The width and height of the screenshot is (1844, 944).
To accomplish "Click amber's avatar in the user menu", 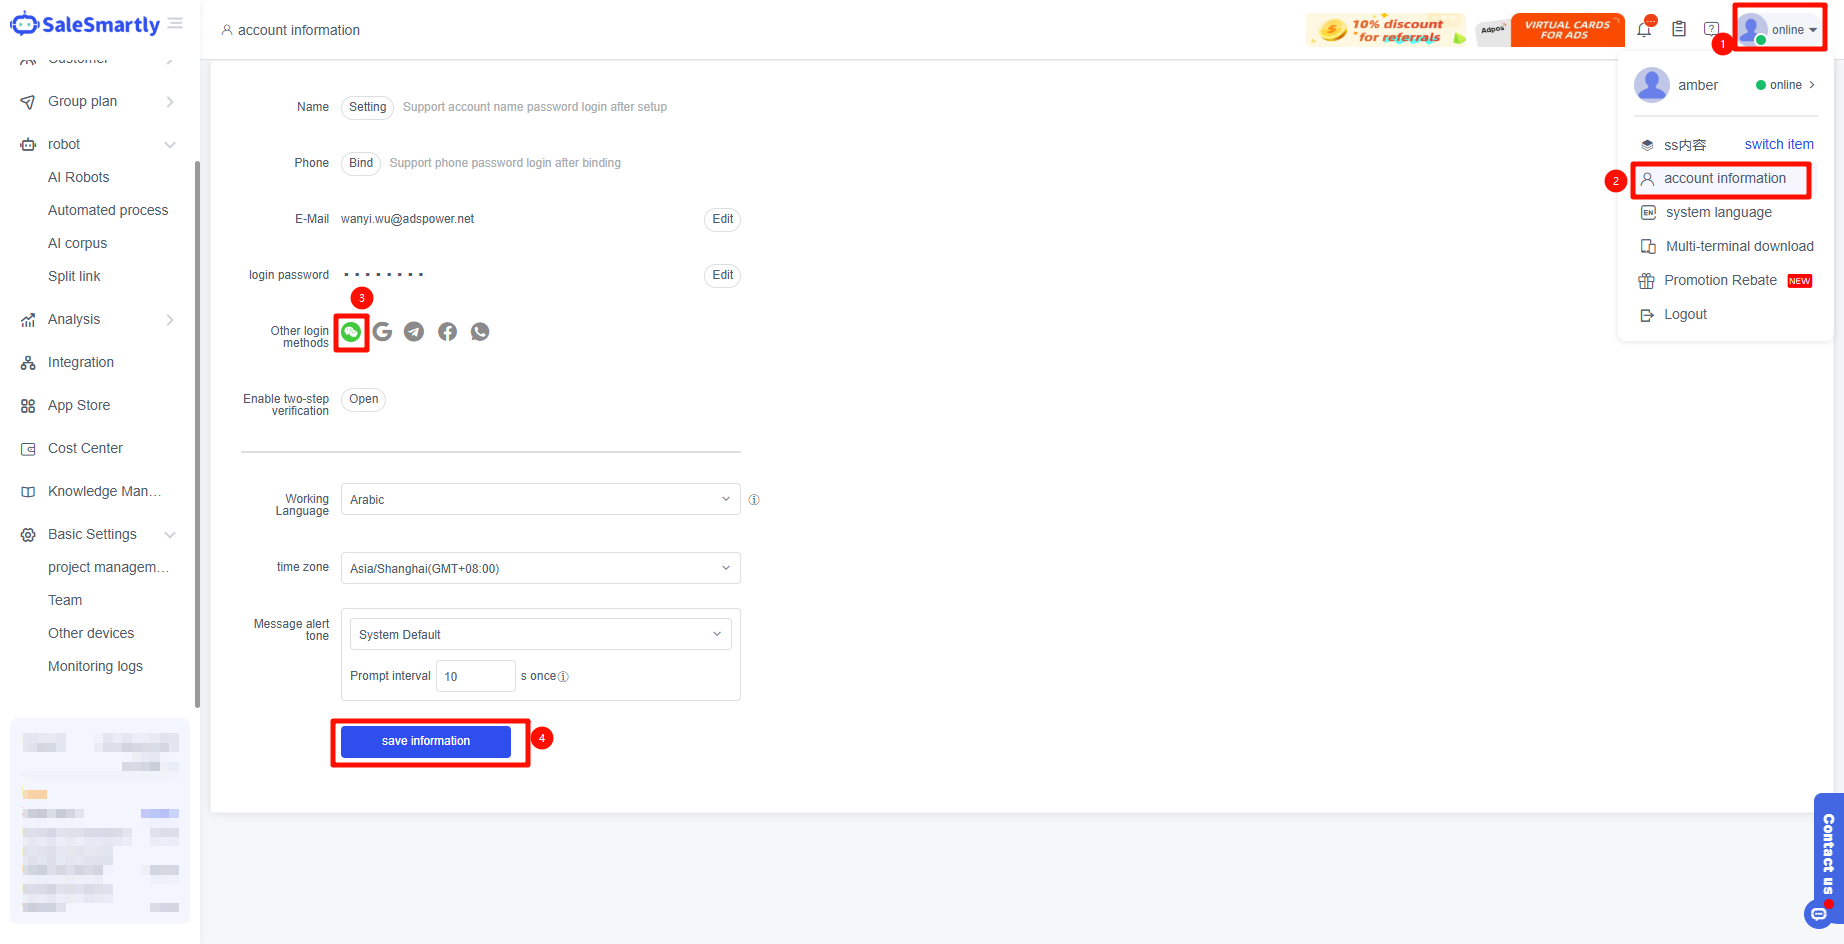I will click(x=1652, y=85).
